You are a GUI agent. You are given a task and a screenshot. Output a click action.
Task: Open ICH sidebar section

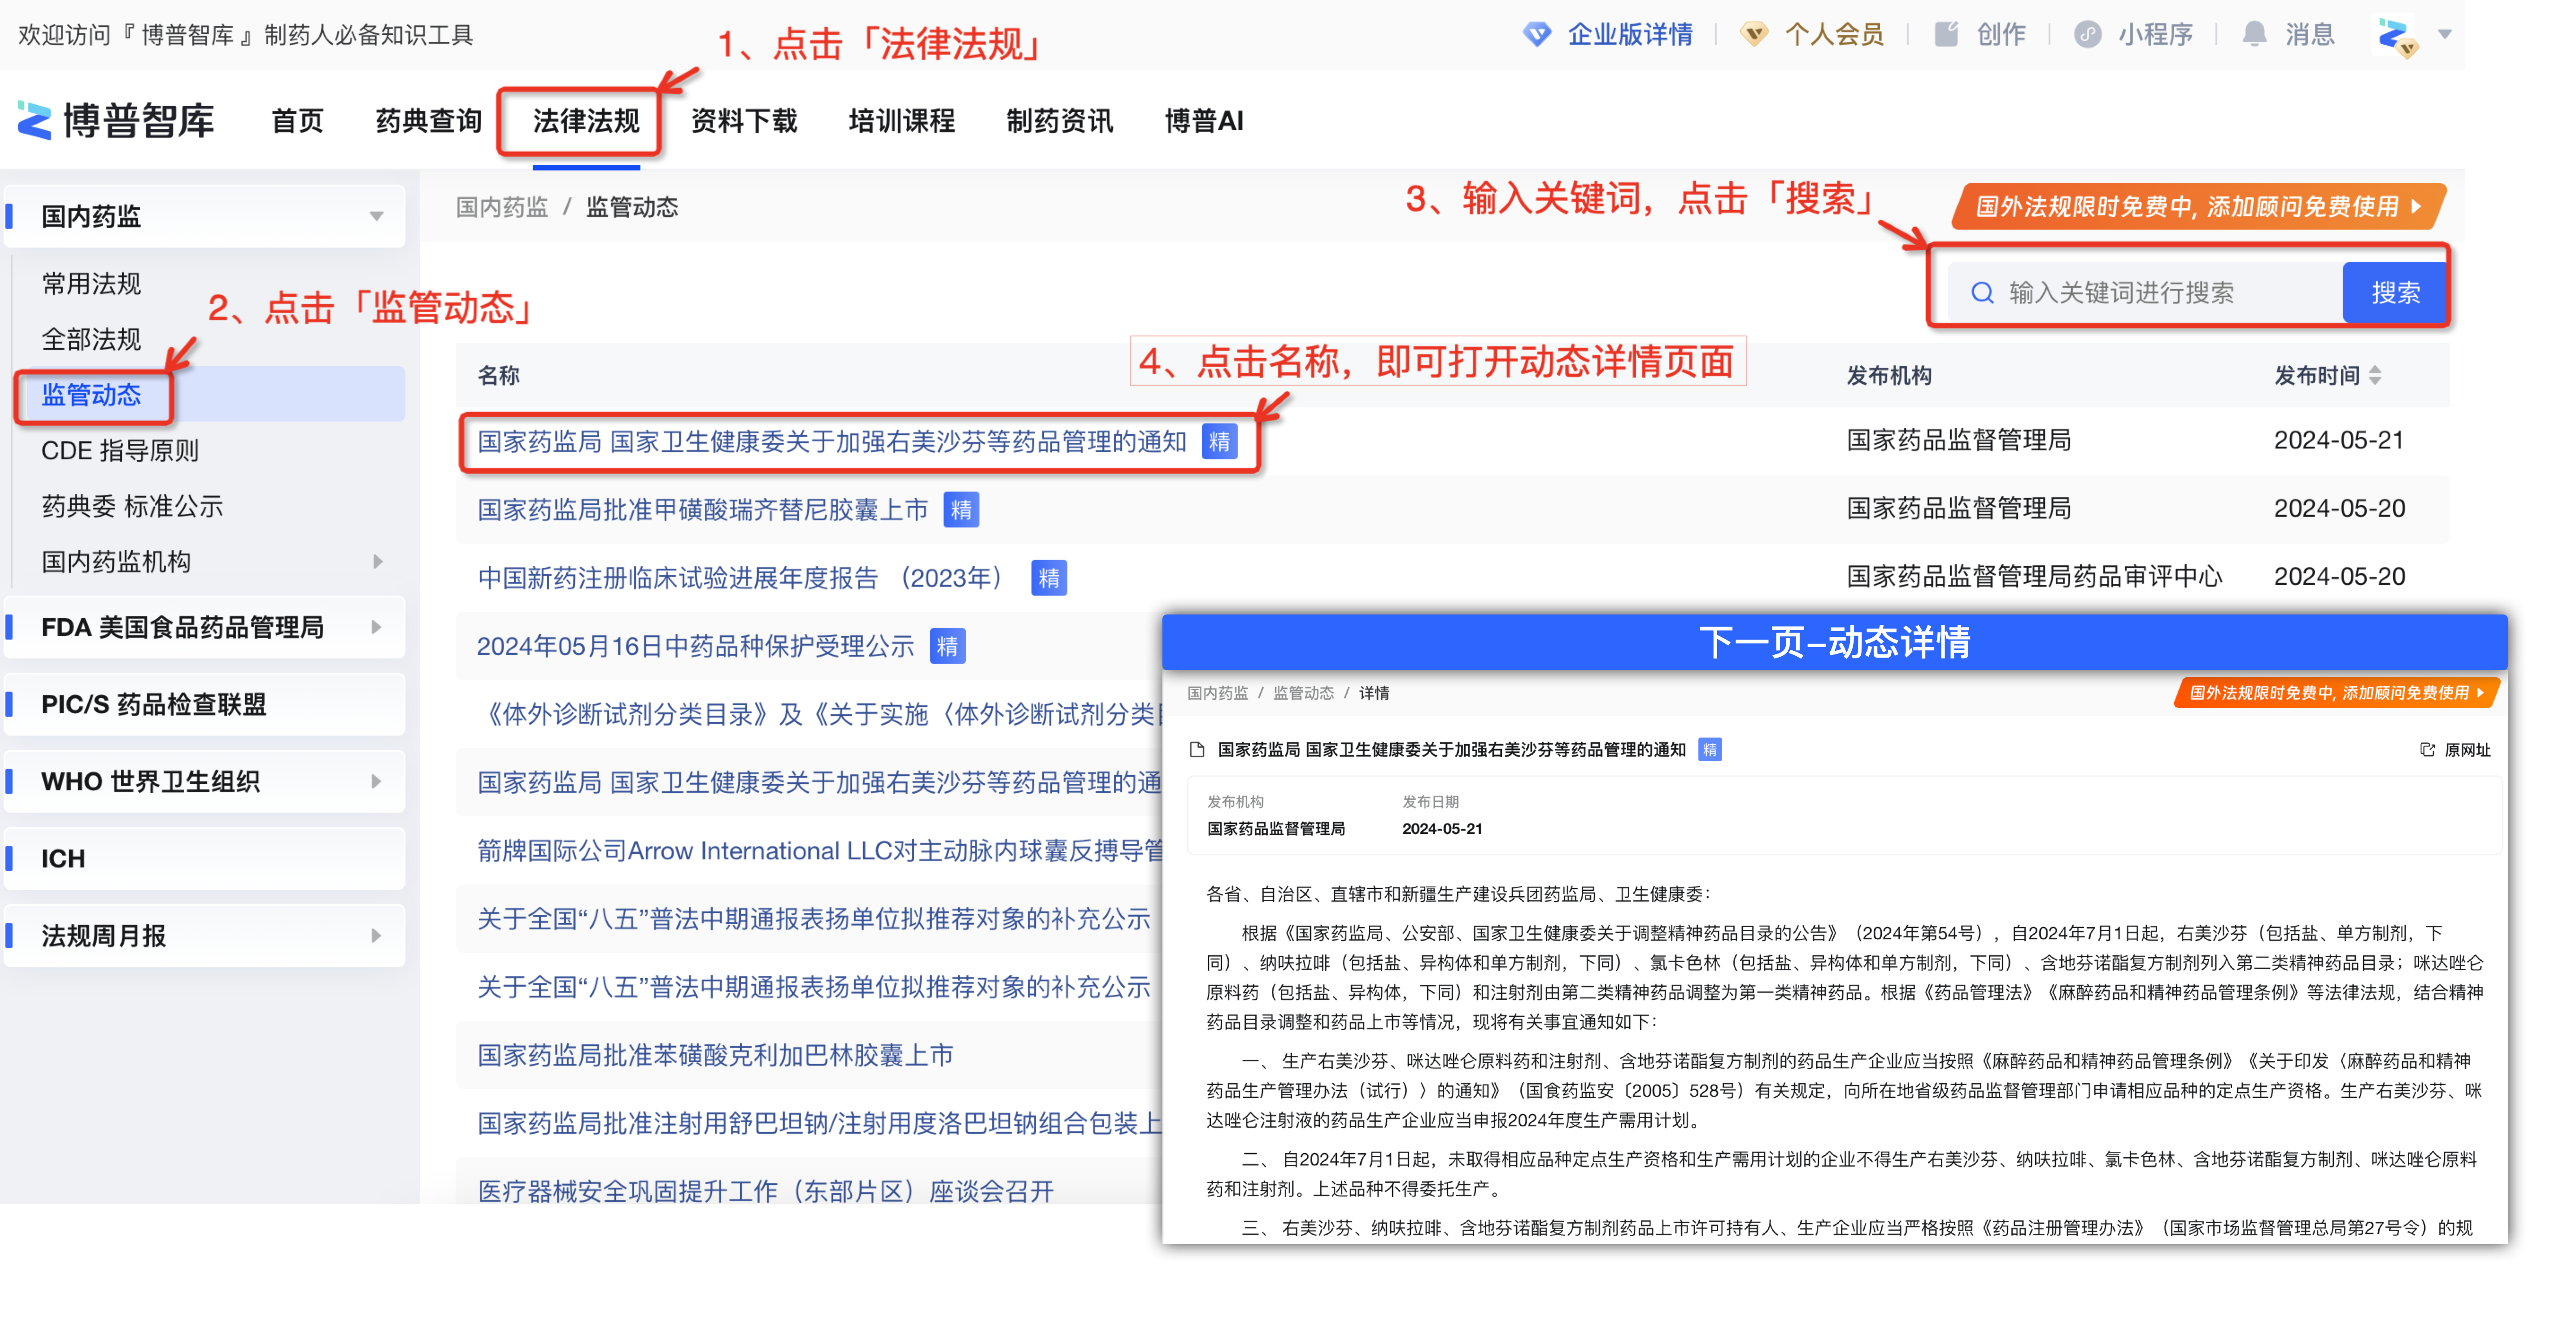pos(205,859)
